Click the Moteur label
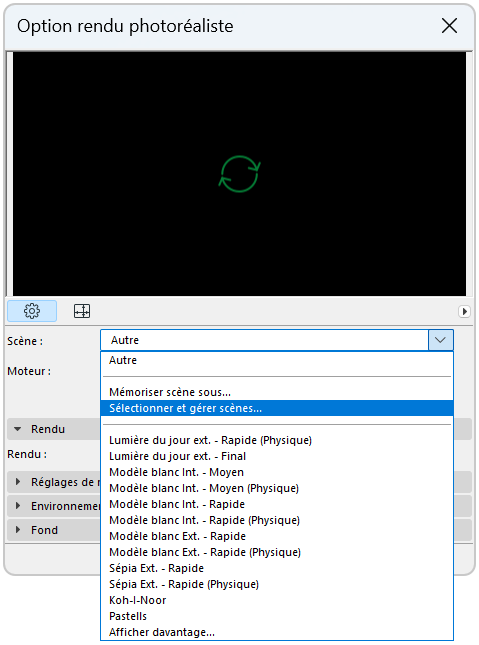This screenshot has width=479, height=645. 29,371
